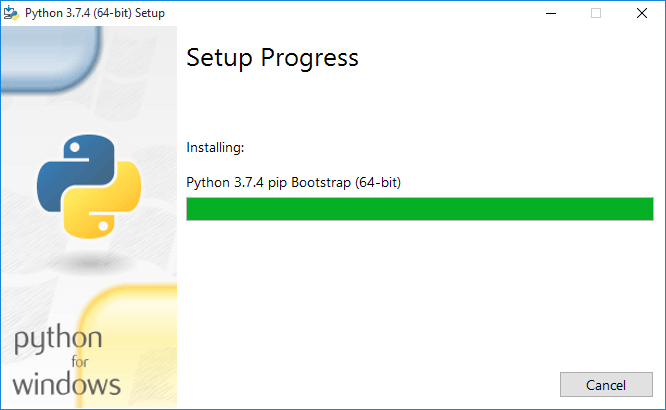The width and height of the screenshot is (666, 410).
Task: Click the disabled maximize window button
Action: coord(596,13)
